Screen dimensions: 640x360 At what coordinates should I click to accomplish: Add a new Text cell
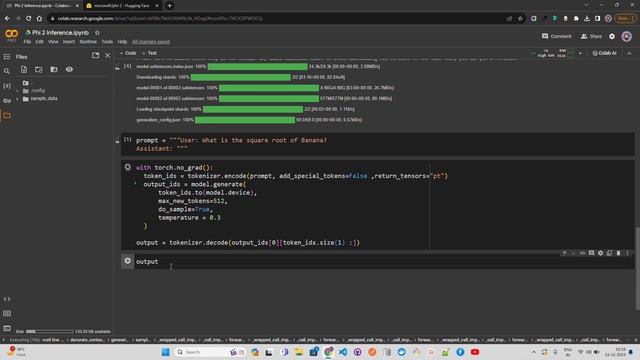[x=149, y=53]
